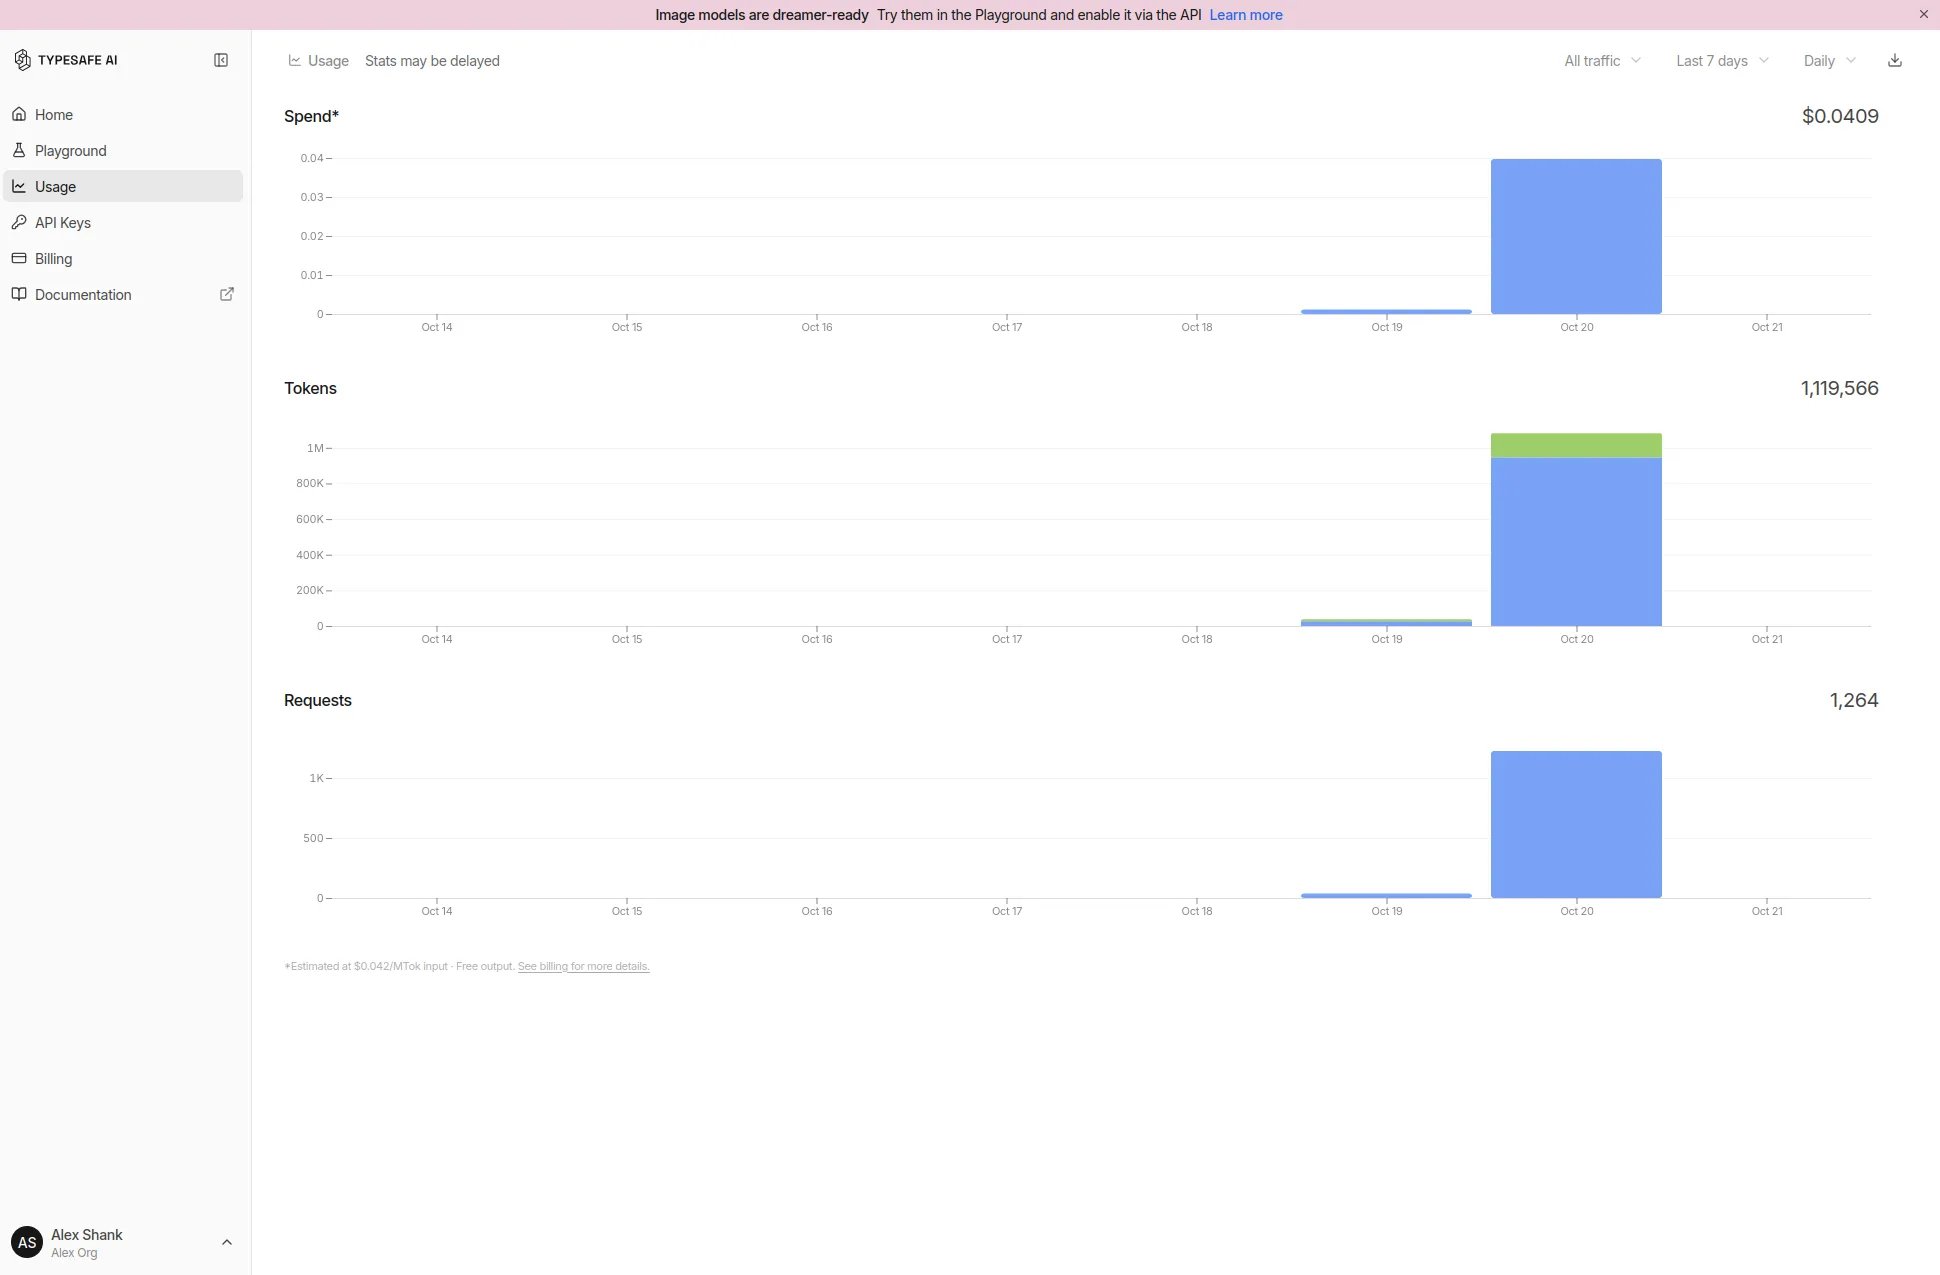Click the Documentation book icon
Screen dimensions: 1940x1275
pyautogui.click(x=19, y=294)
